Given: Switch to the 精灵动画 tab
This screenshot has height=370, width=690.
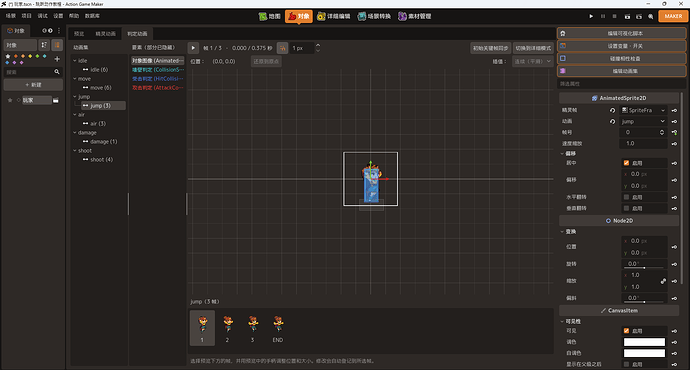Looking at the screenshot, I should click(106, 33).
